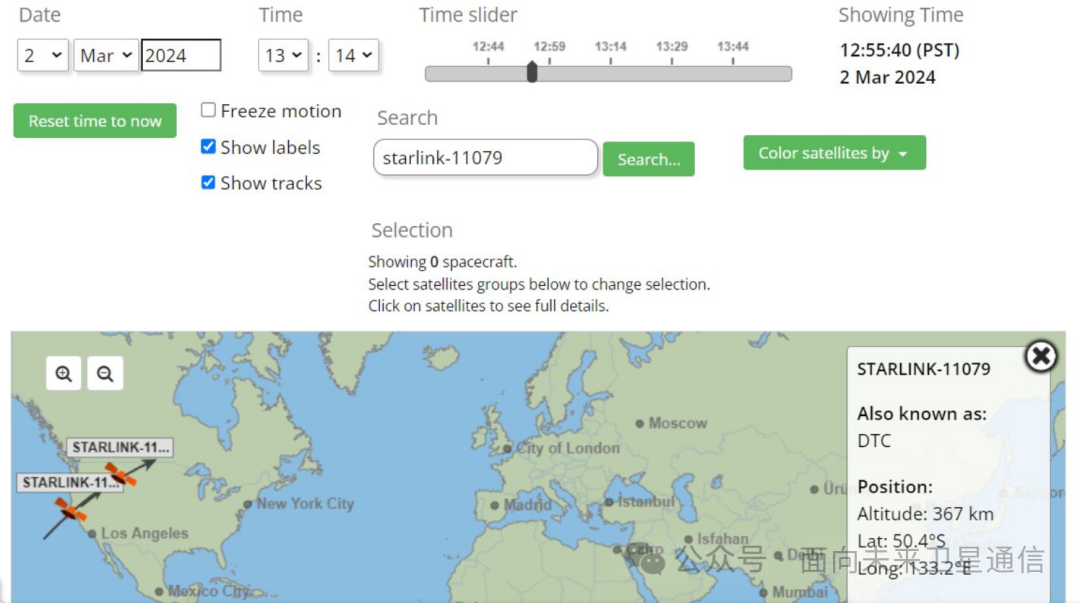Click the time slider handle
The height and width of the screenshot is (603, 1080).
pyautogui.click(x=532, y=72)
